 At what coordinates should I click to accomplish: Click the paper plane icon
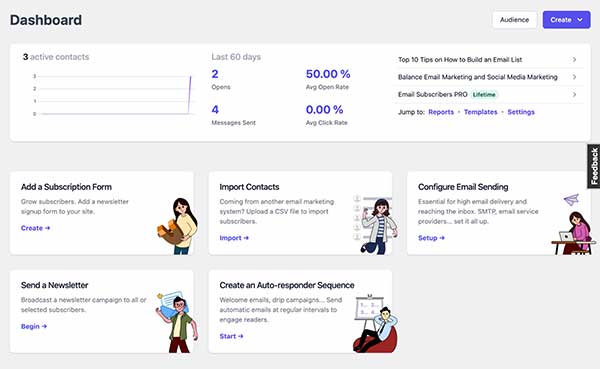[x=571, y=199]
